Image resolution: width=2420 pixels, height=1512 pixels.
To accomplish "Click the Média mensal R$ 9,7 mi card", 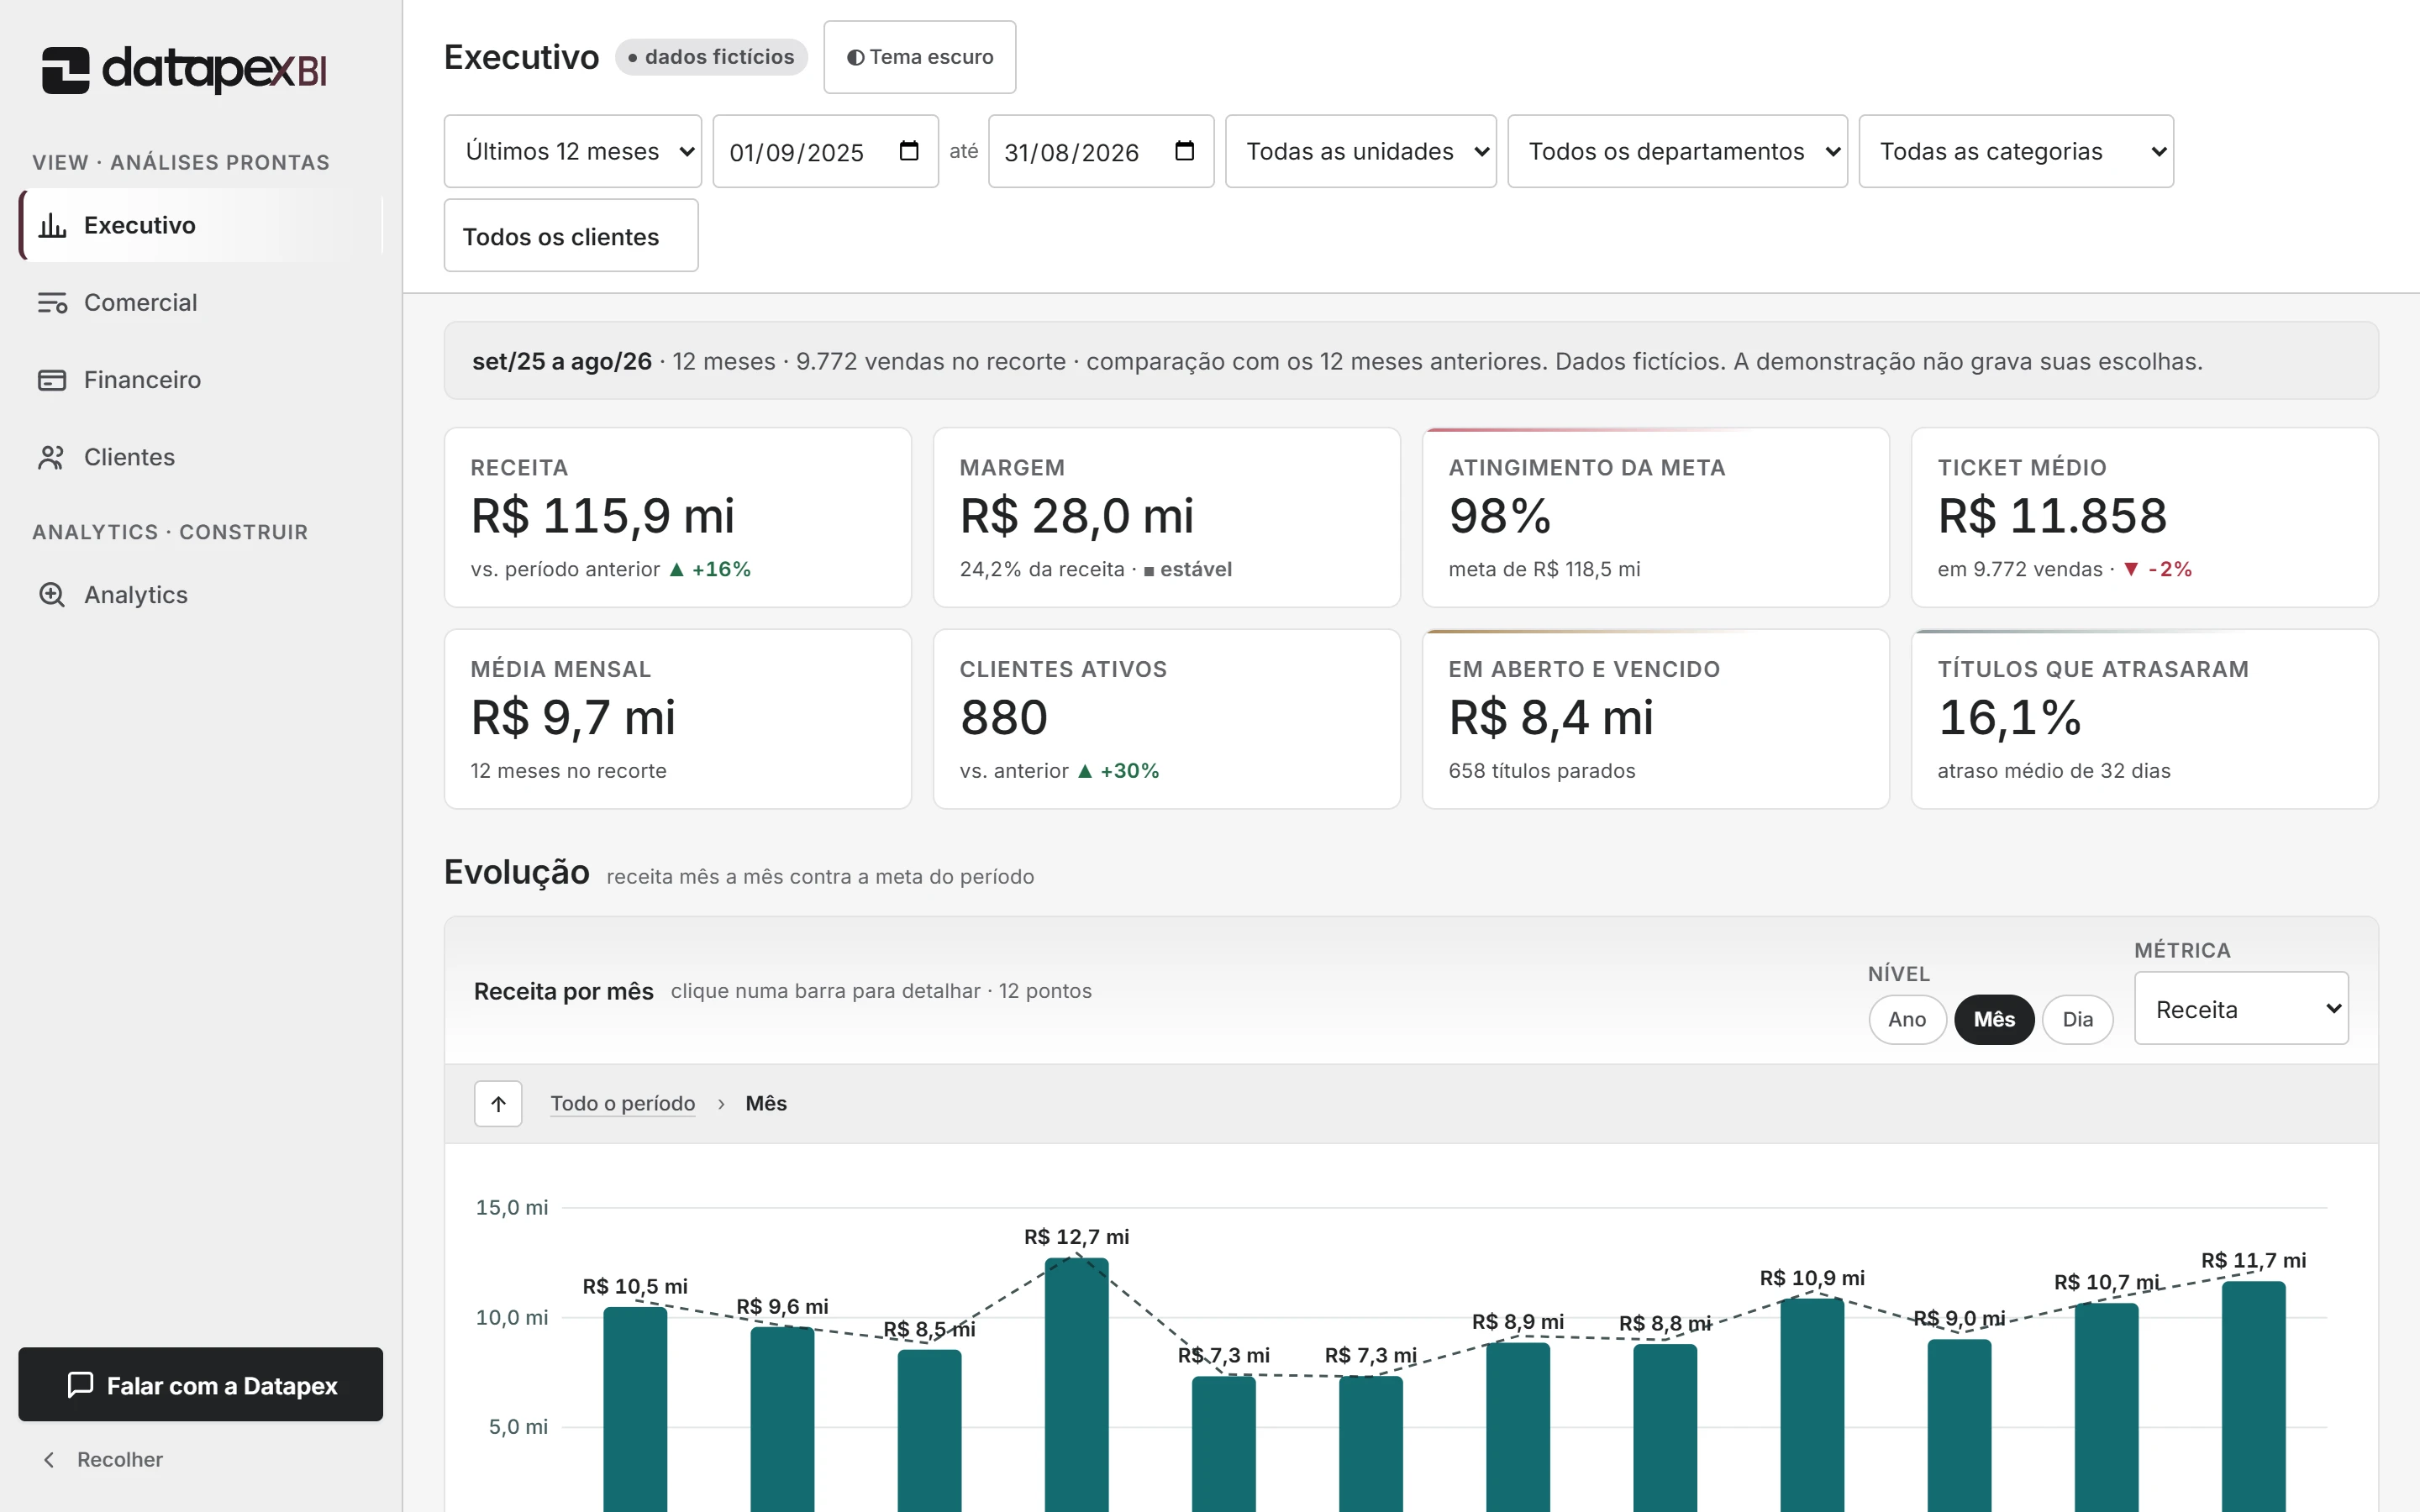I will (x=678, y=719).
